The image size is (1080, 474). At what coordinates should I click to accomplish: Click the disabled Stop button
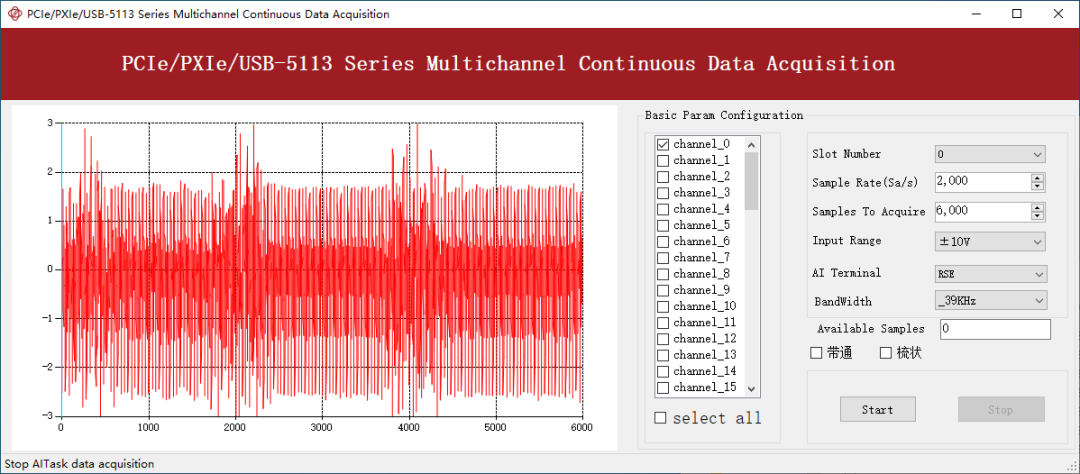pos(1001,409)
